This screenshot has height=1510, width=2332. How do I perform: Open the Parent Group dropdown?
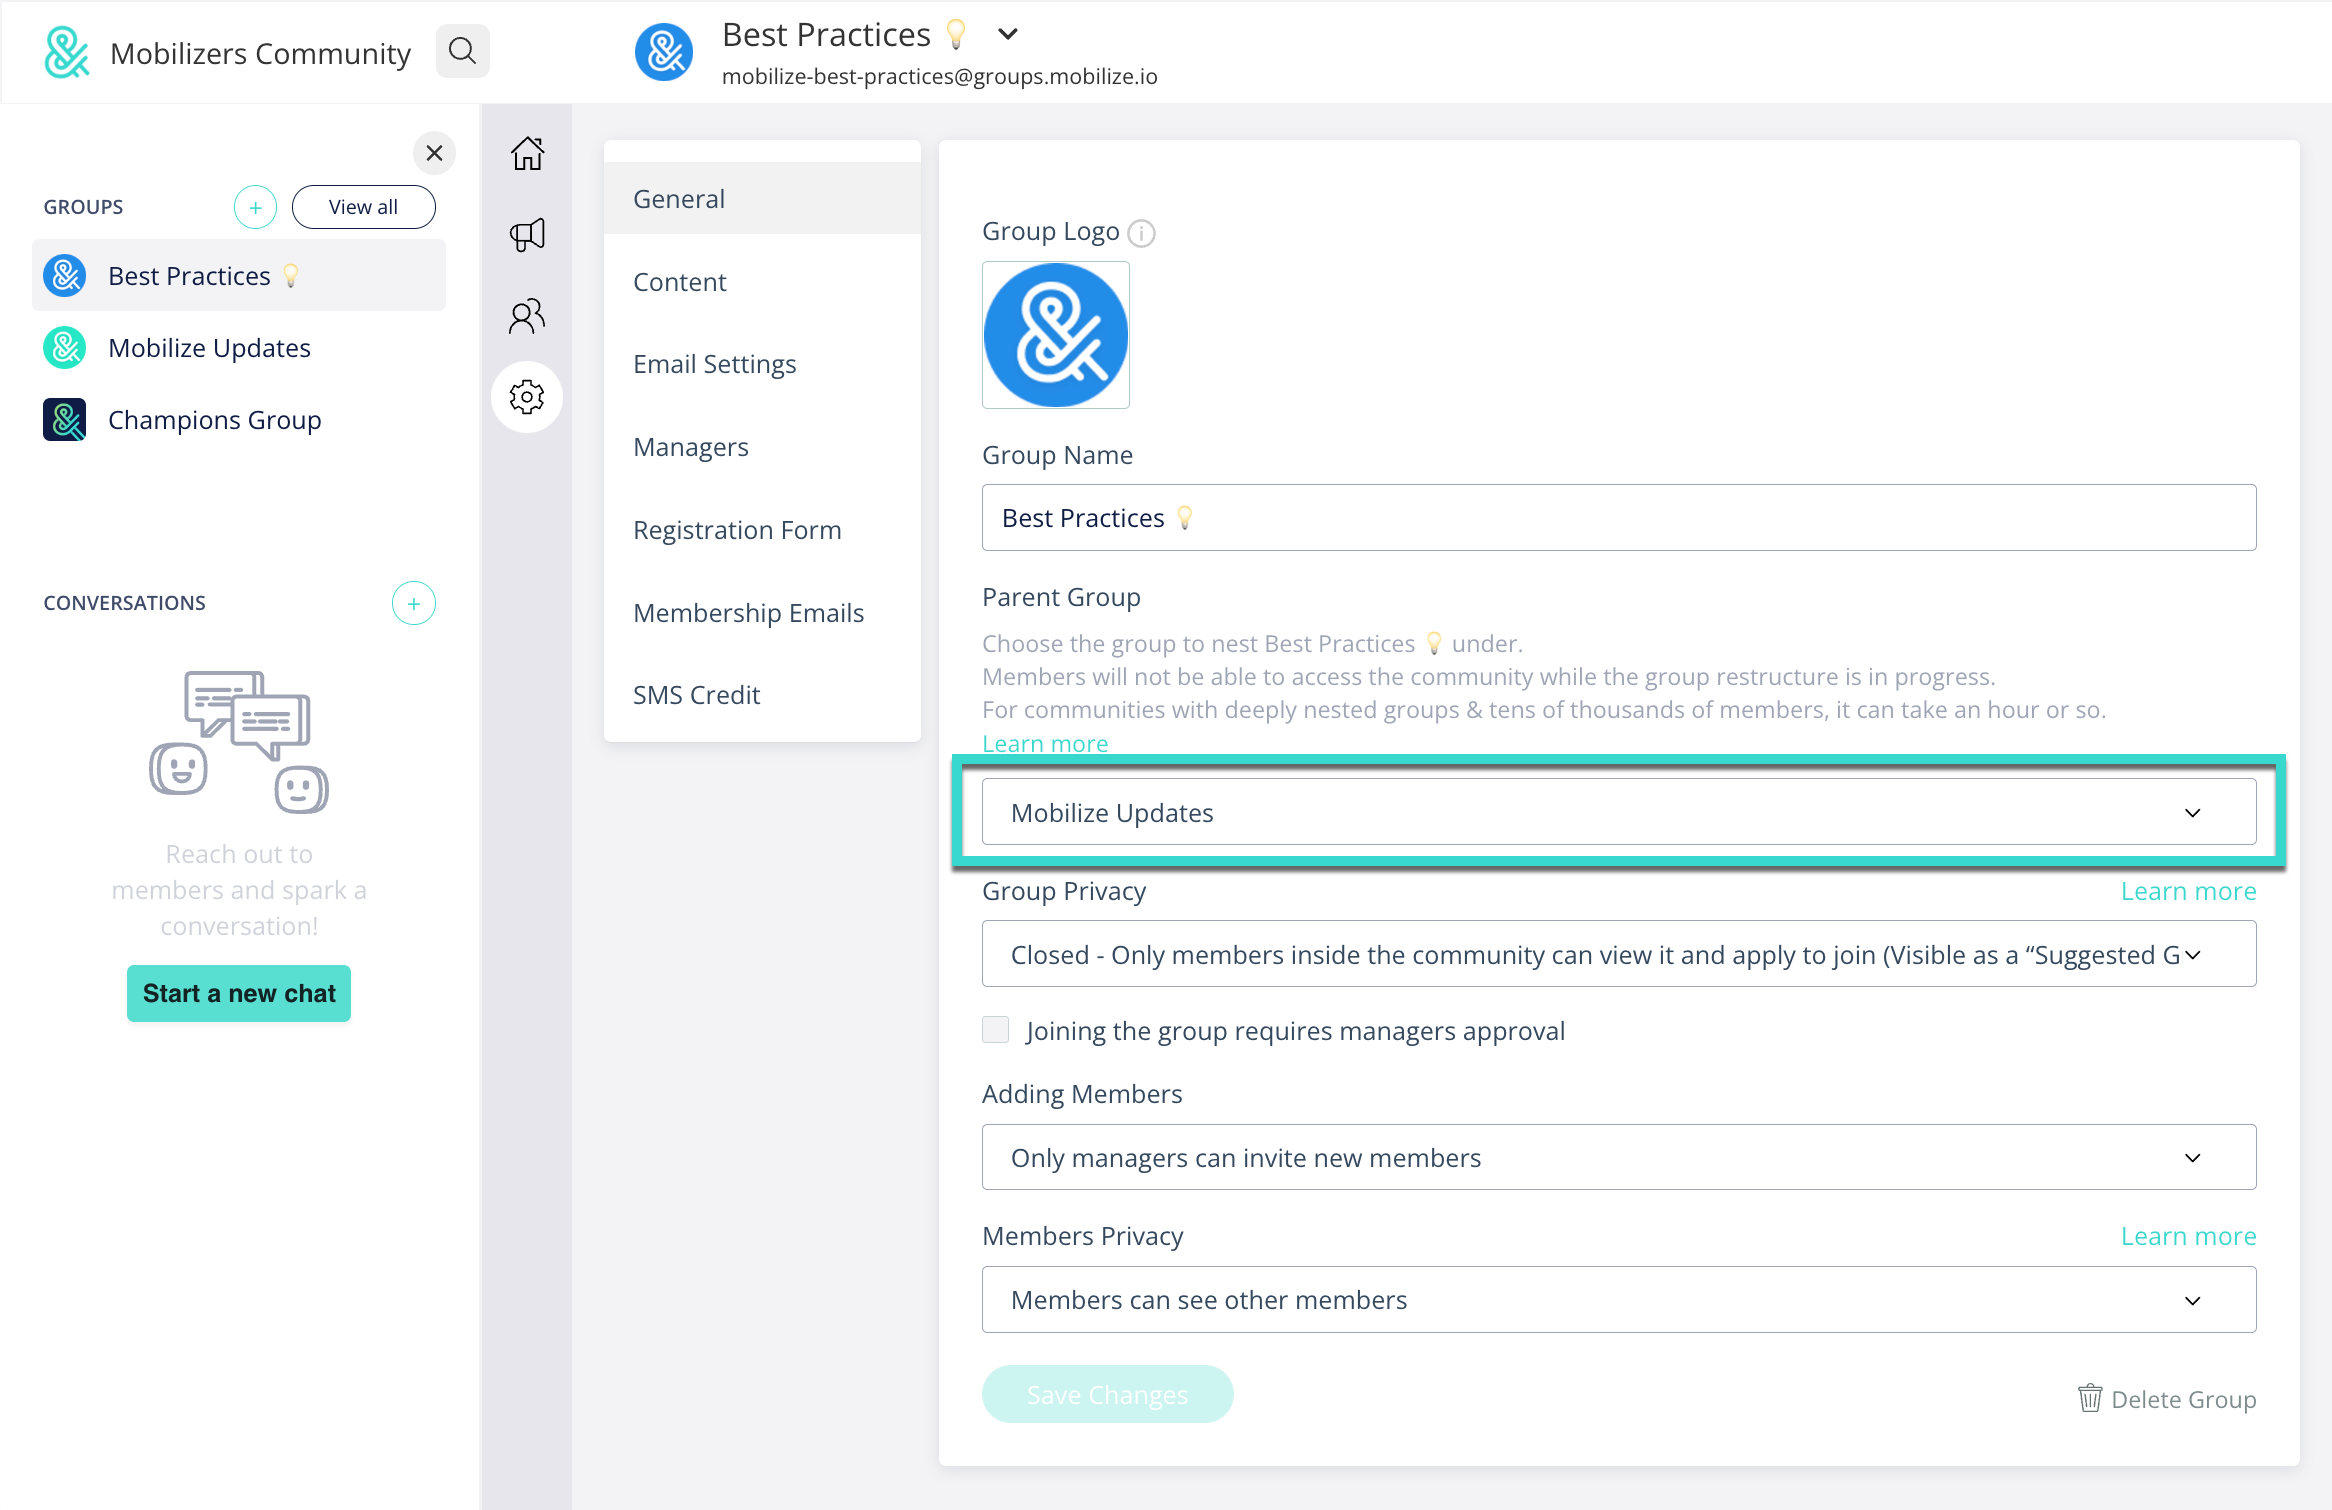(x=1619, y=812)
